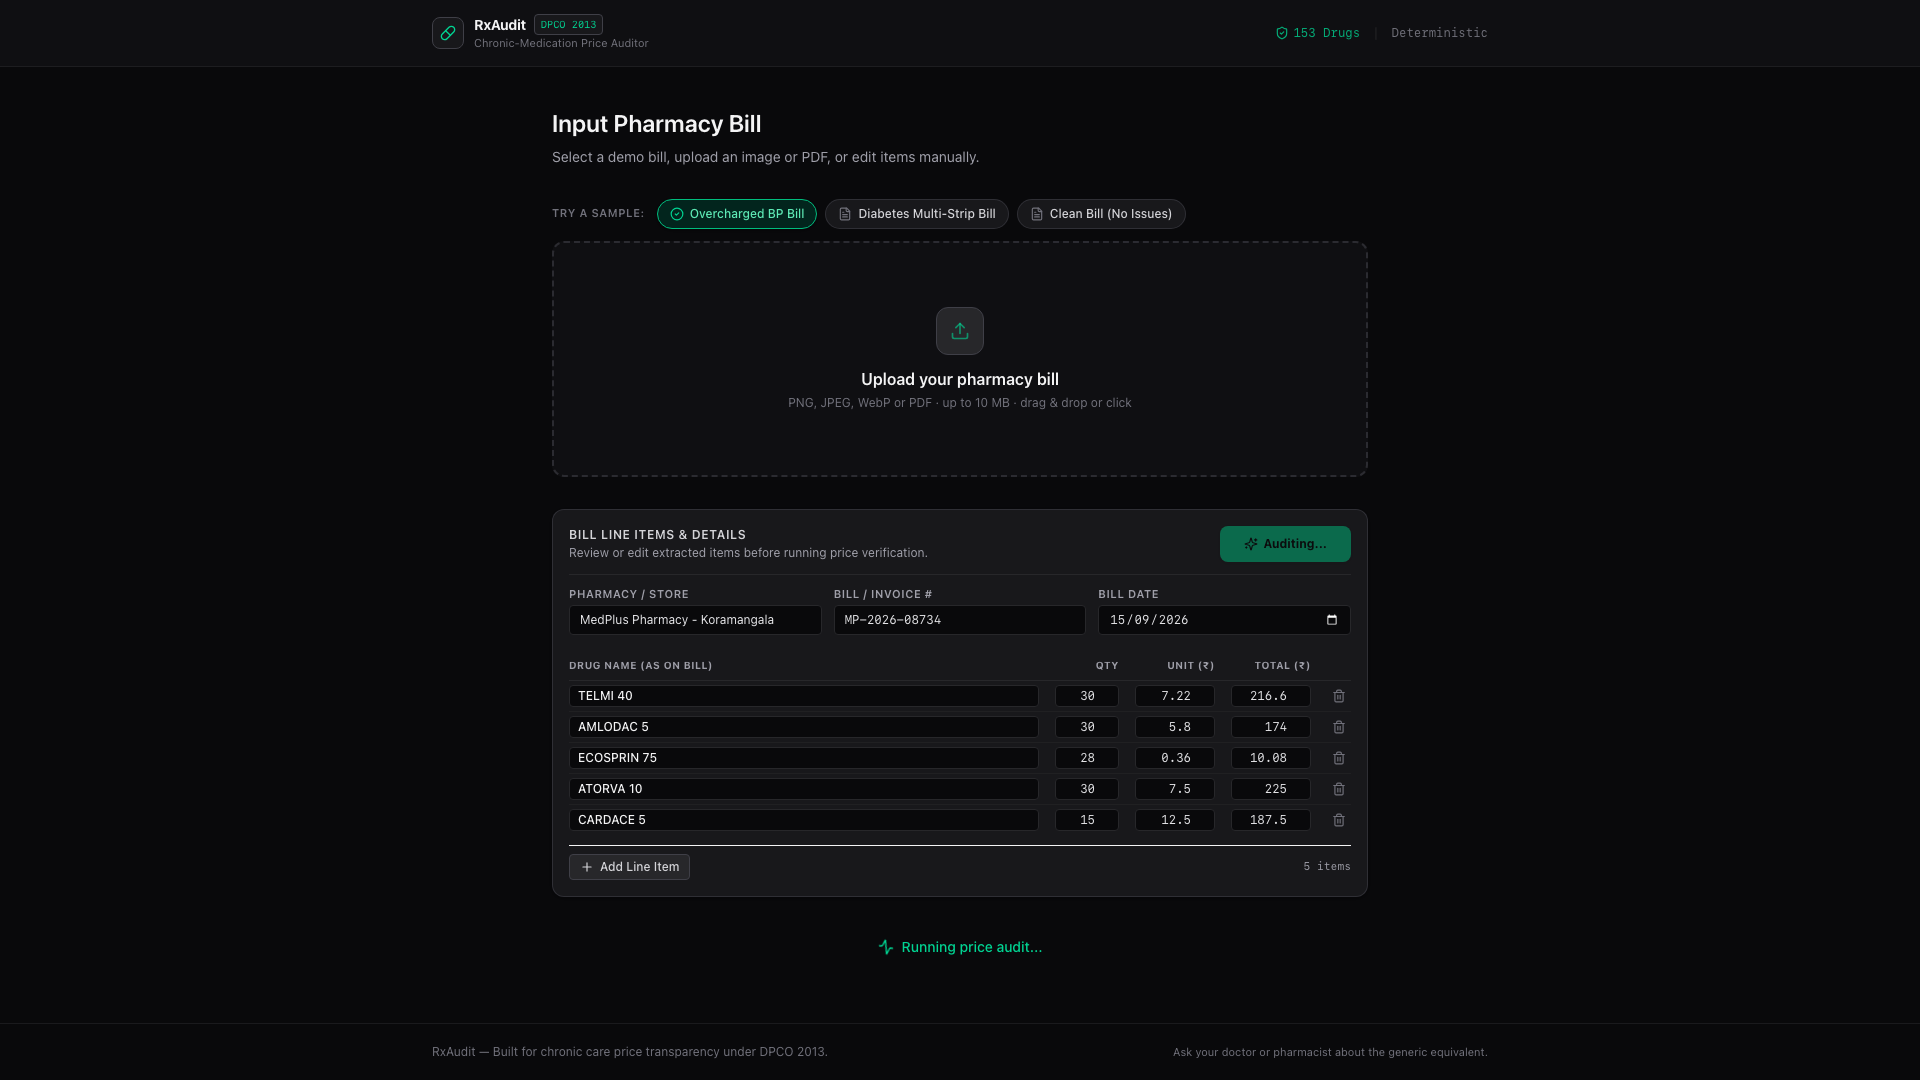
Task: Click the RxAudit title text
Action: (500, 25)
